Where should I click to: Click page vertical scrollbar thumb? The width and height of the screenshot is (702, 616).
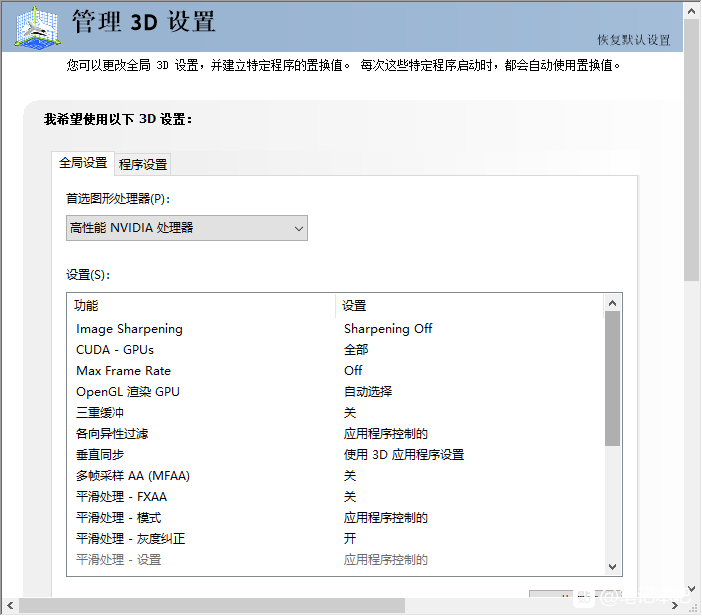692,151
